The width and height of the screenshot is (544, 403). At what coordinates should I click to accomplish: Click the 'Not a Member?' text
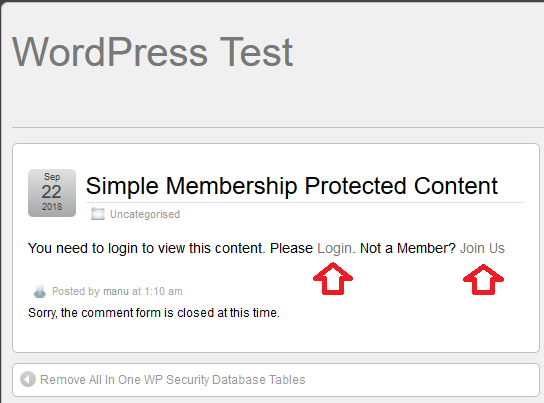[x=408, y=248]
